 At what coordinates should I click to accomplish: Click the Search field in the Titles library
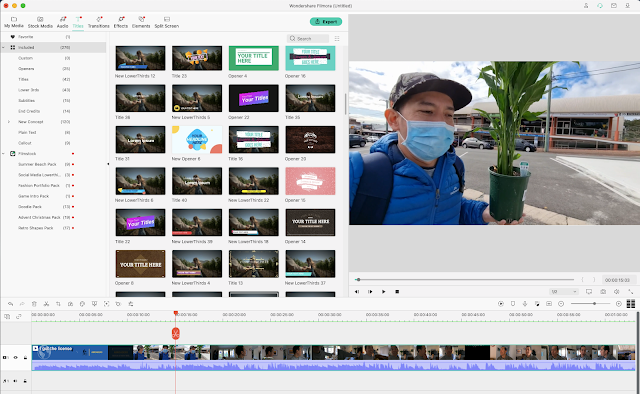click(308, 38)
